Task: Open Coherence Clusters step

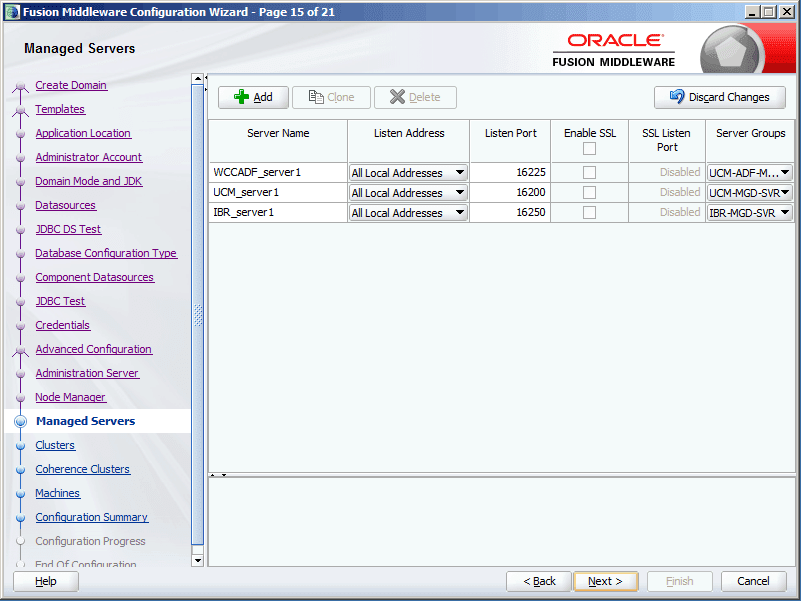Action: click(83, 470)
